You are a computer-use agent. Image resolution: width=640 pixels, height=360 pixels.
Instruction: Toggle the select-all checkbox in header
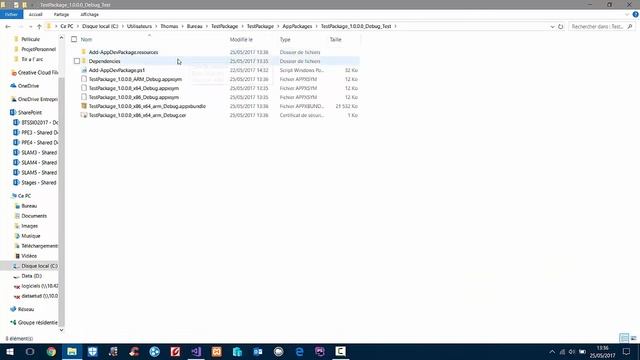pos(74,39)
